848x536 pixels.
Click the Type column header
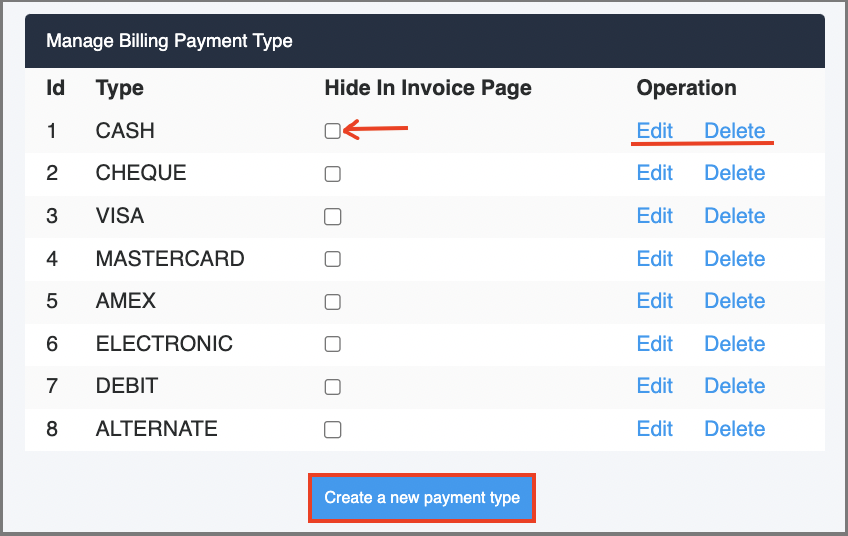tap(120, 88)
